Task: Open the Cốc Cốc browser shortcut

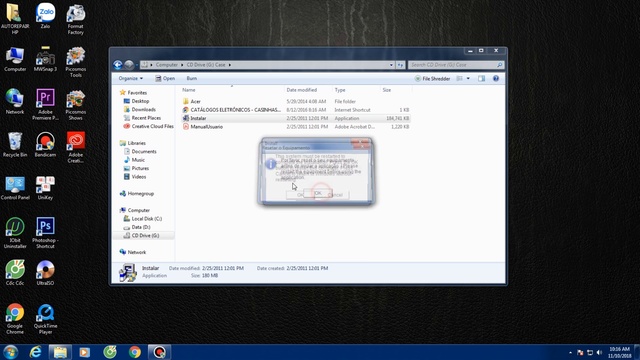Action: click(x=15, y=272)
